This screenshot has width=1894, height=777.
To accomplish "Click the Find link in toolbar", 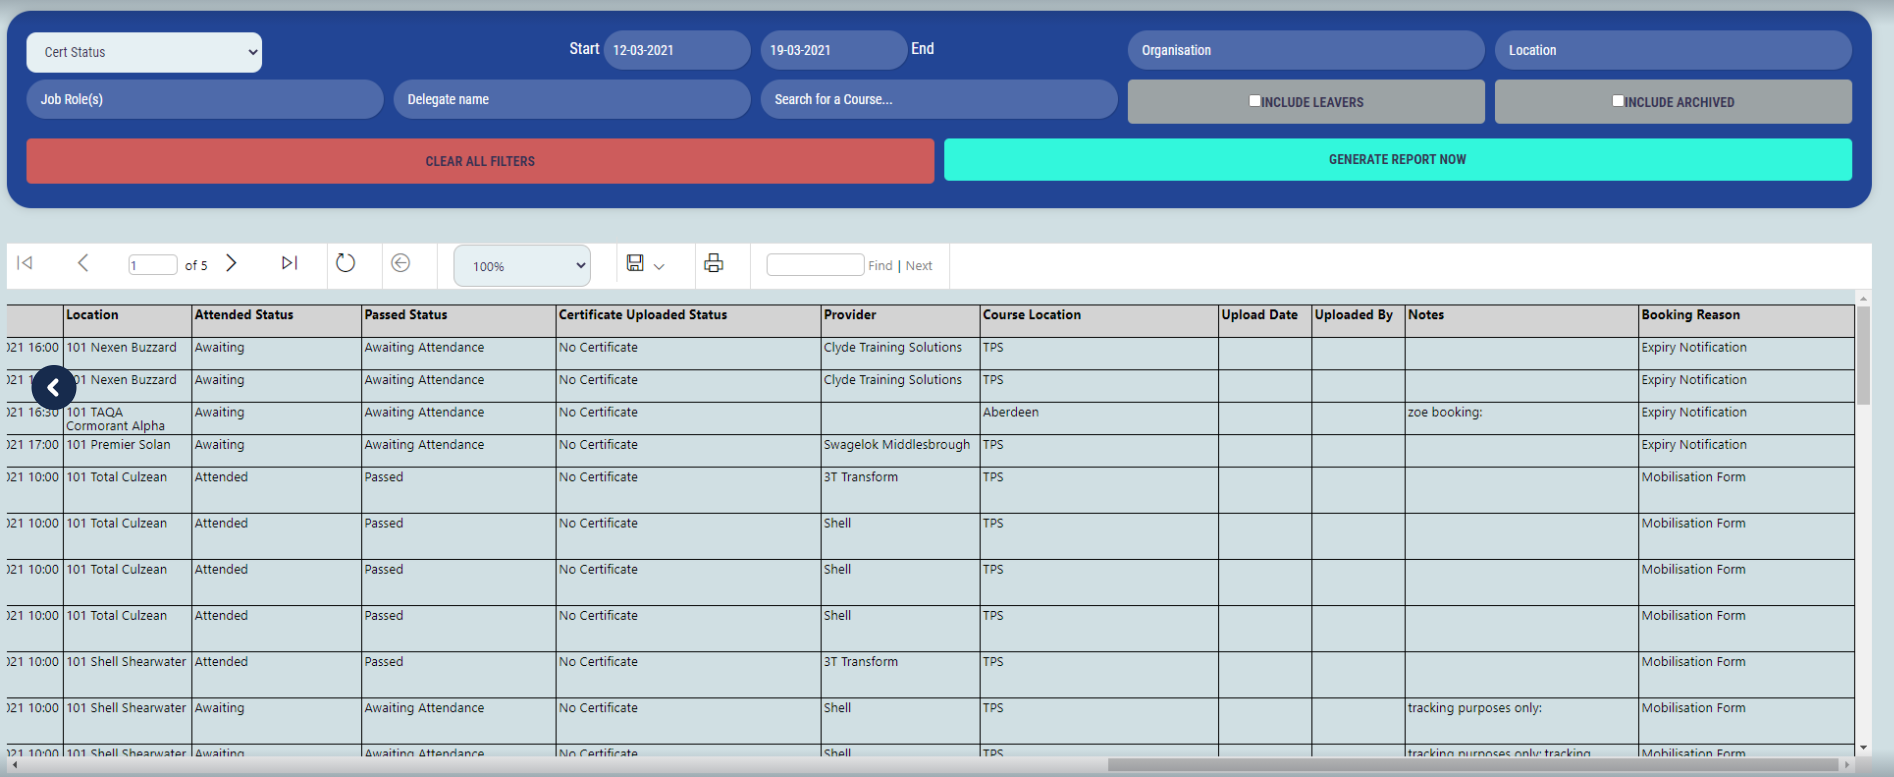I will point(880,266).
